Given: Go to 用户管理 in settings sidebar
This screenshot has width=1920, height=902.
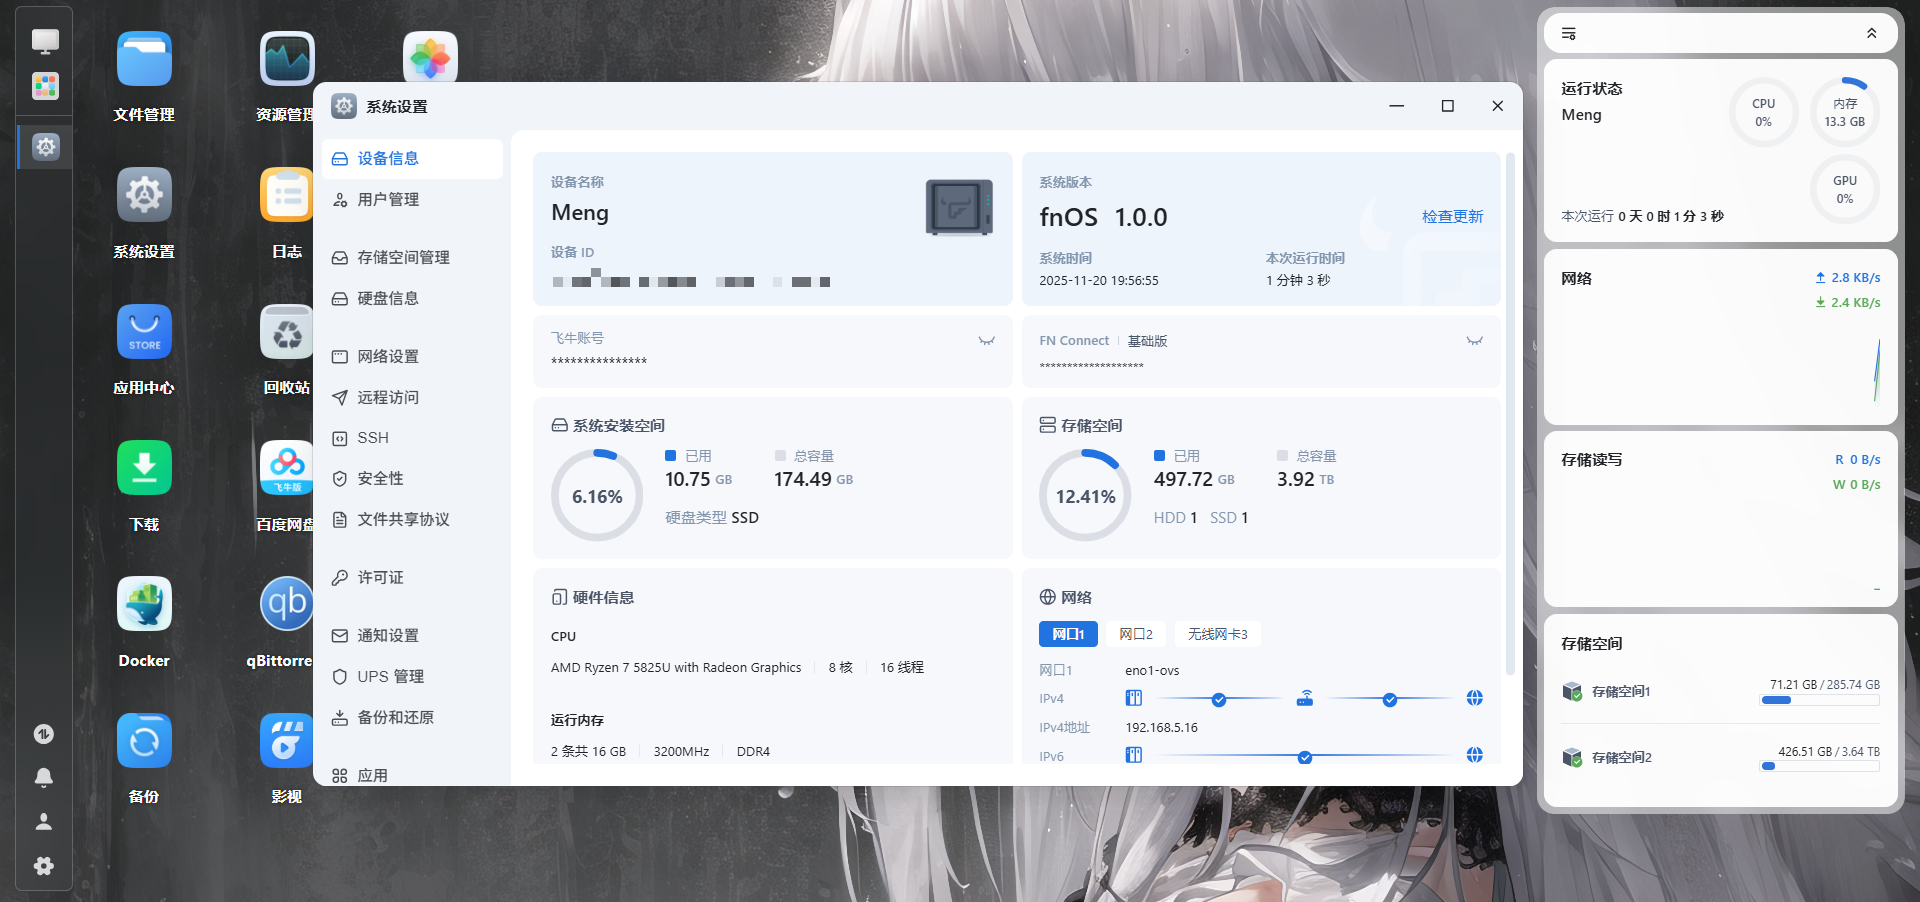Looking at the screenshot, I should (412, 200).
